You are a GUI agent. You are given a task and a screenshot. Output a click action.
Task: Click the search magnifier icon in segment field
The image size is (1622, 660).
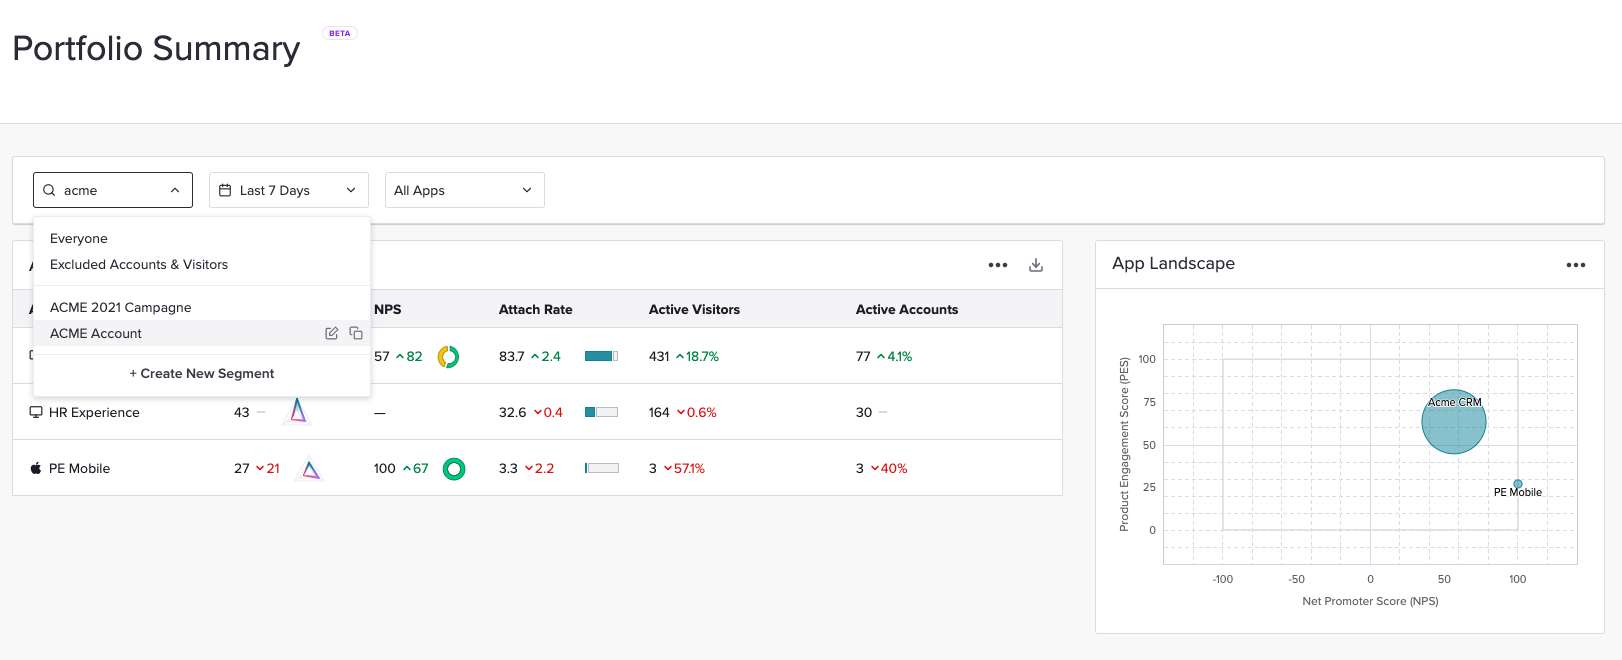click(x=49, y=190)
